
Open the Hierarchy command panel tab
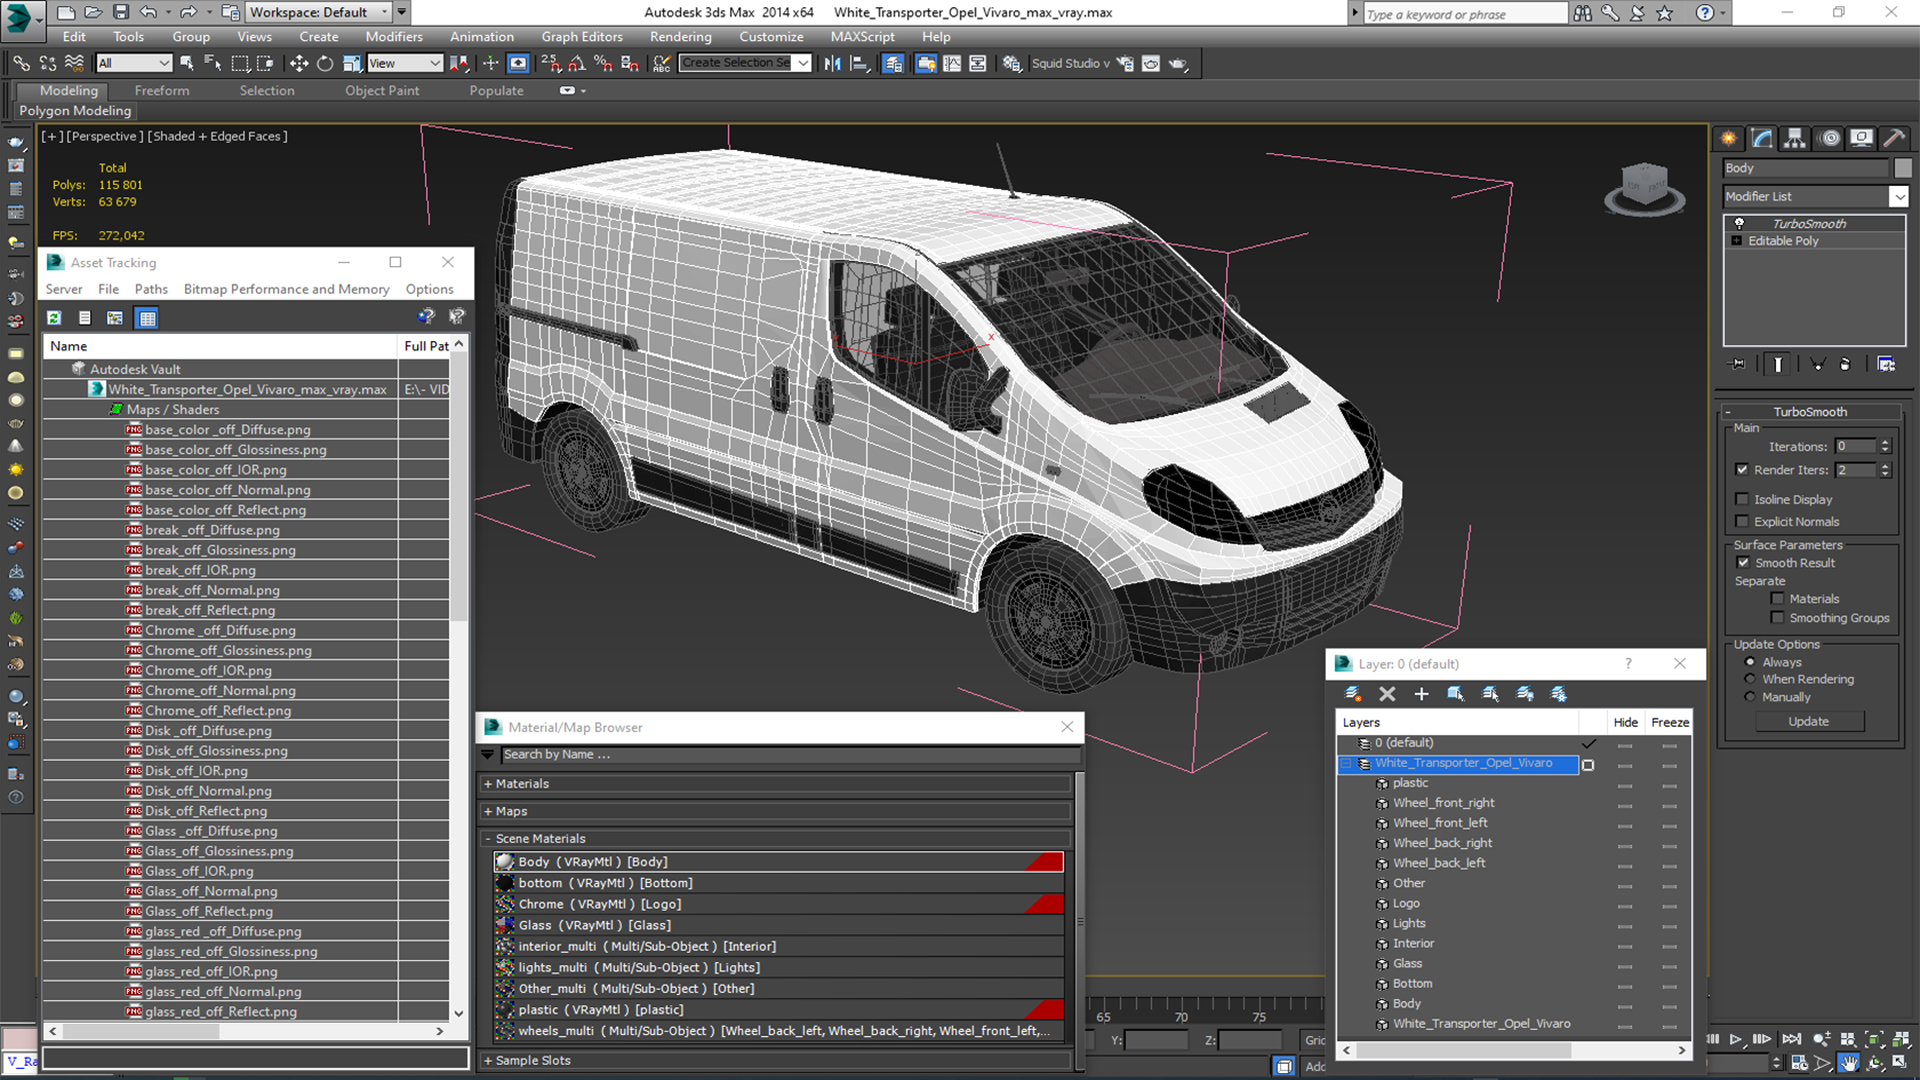click(x=1795, y=138)
